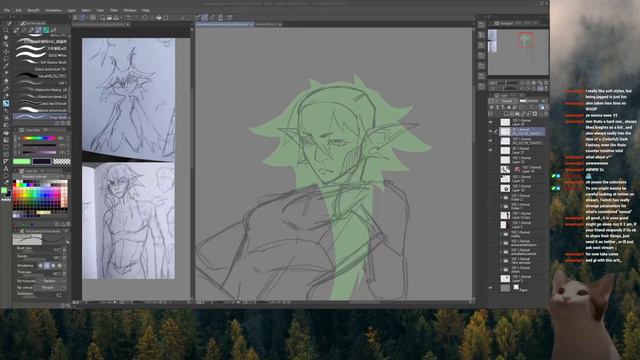The width and height of the screenshot is (640, 360).
Task: Choose the Dingo Brush sub tool
Action: [41, 117]
